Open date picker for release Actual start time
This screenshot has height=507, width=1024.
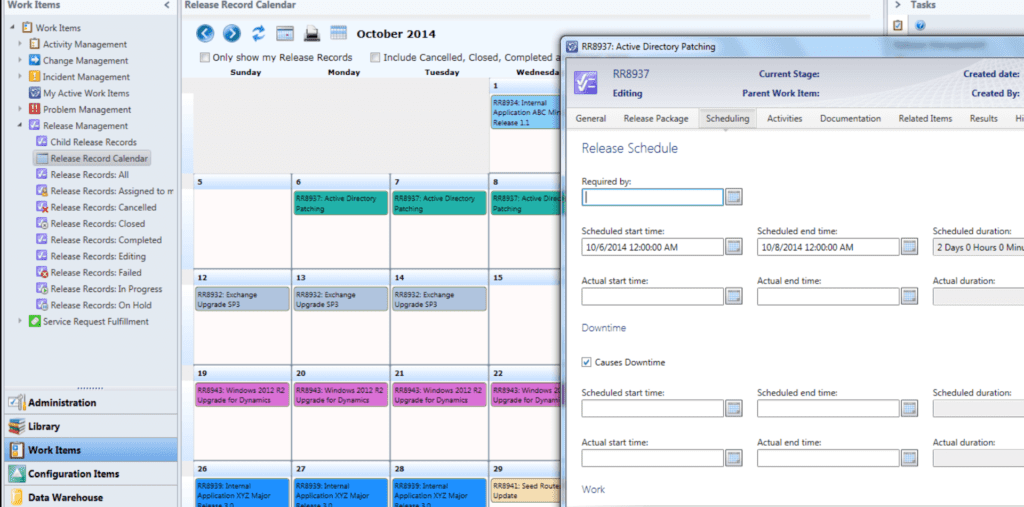pos(734,296)
